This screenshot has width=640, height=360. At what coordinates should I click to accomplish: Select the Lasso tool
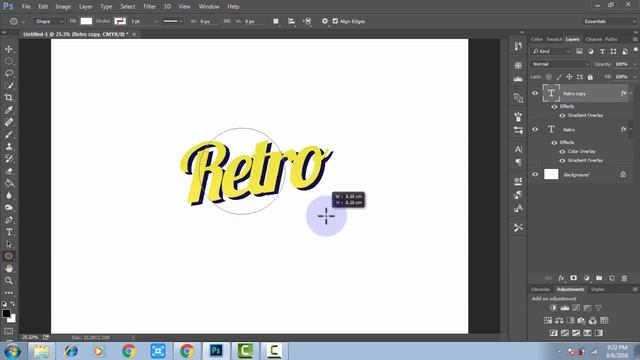point(9,73)
